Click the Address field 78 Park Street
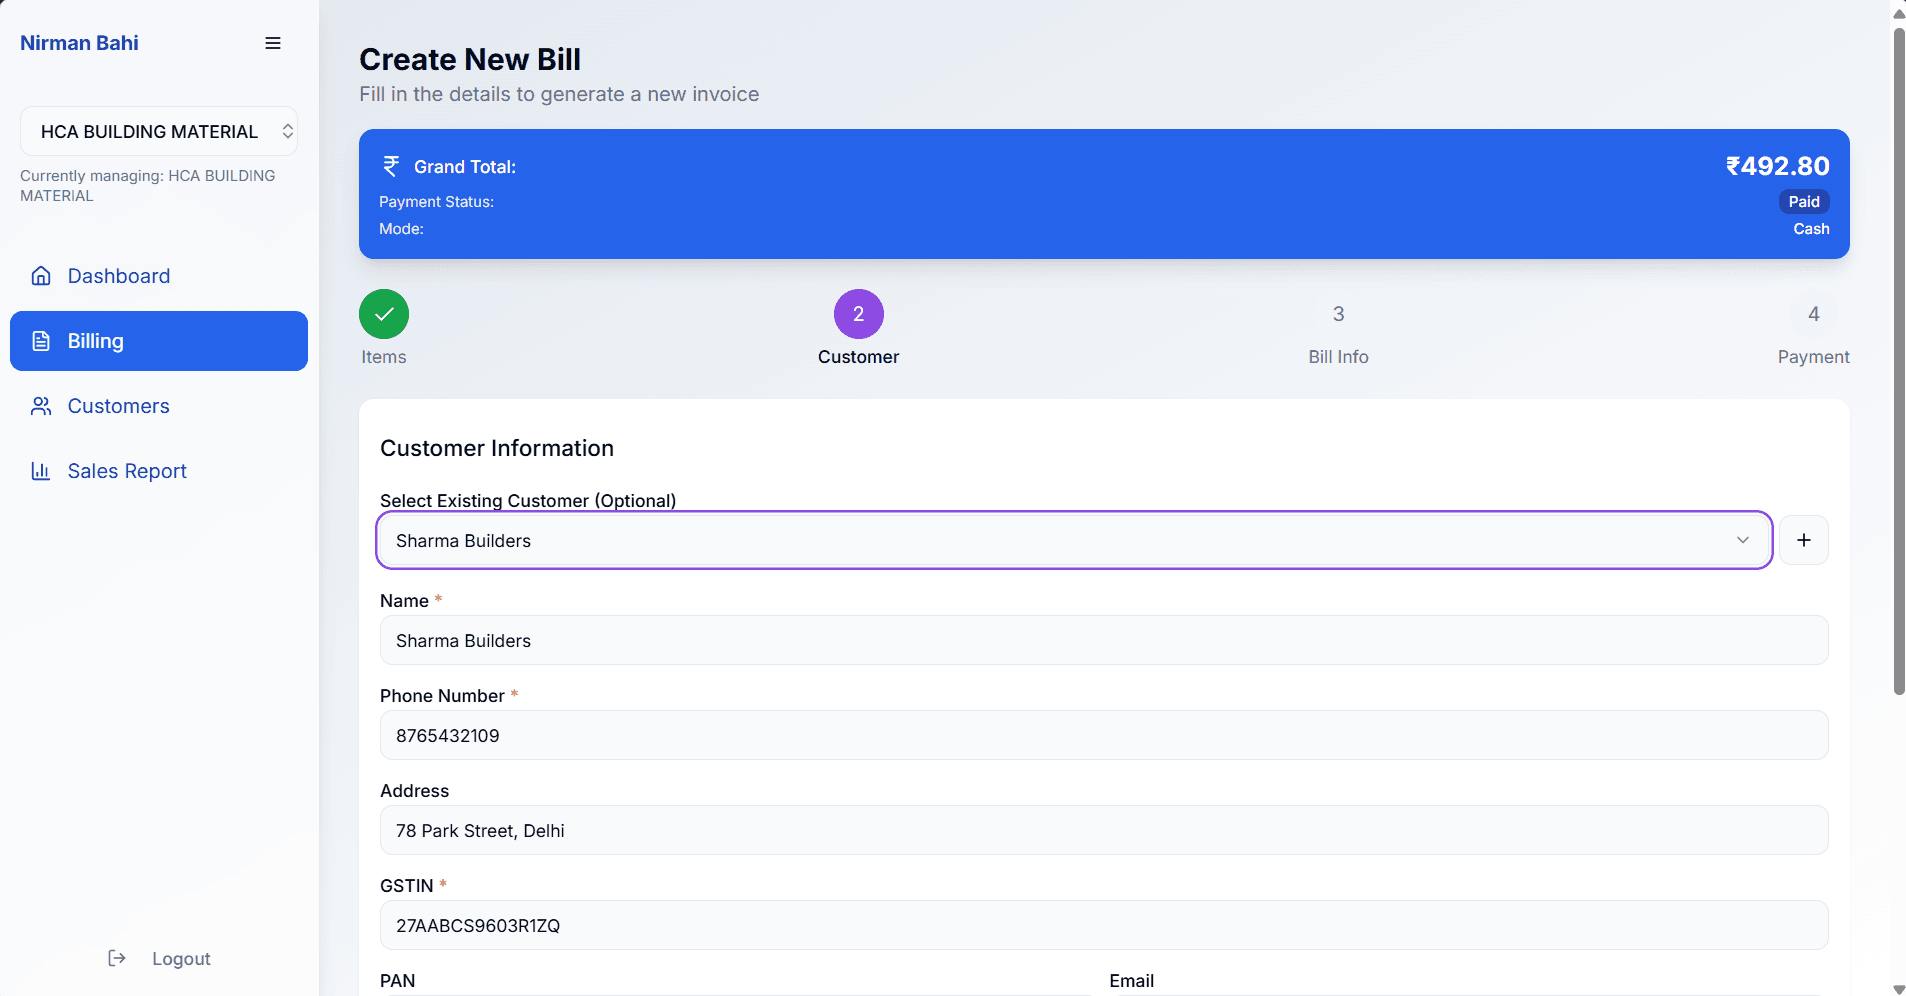 1104,830
